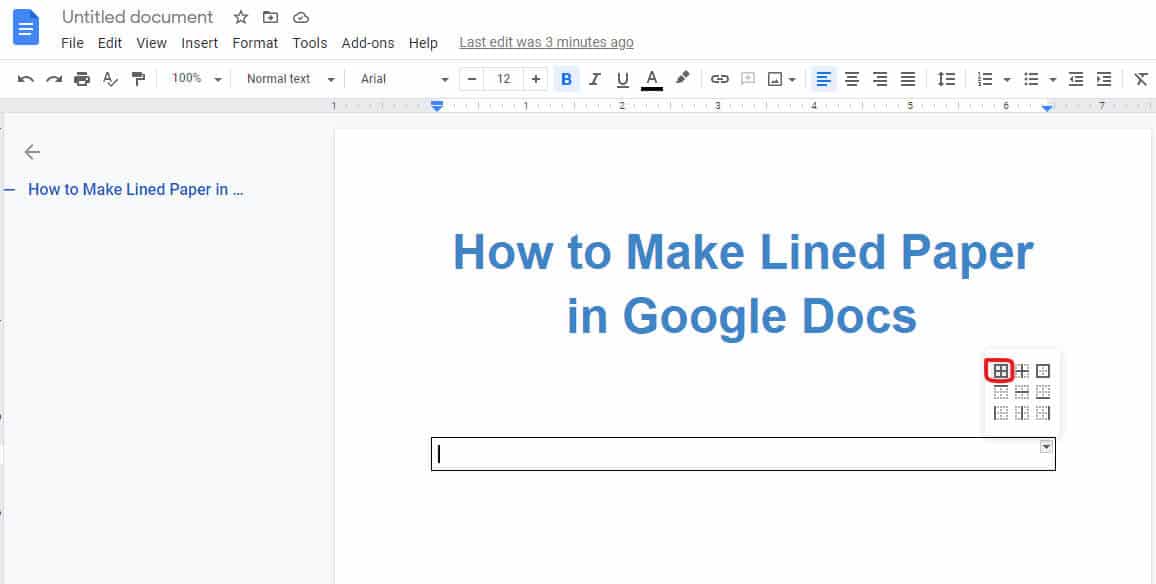The image size is (1156, 584).
Task: Add a comment from the toolbar
Action: click(x=748, y=79)
